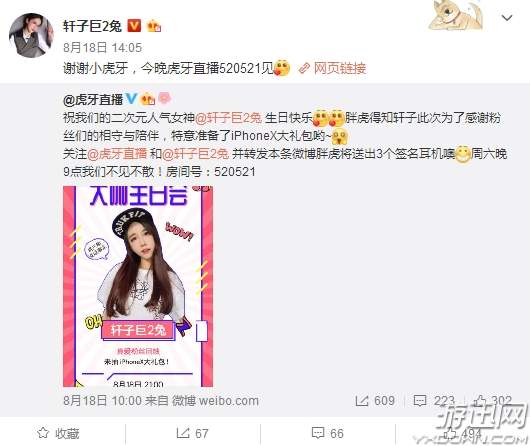
Task: Open the @虎牙直播 mention after 关注
Action: [117, 154]
